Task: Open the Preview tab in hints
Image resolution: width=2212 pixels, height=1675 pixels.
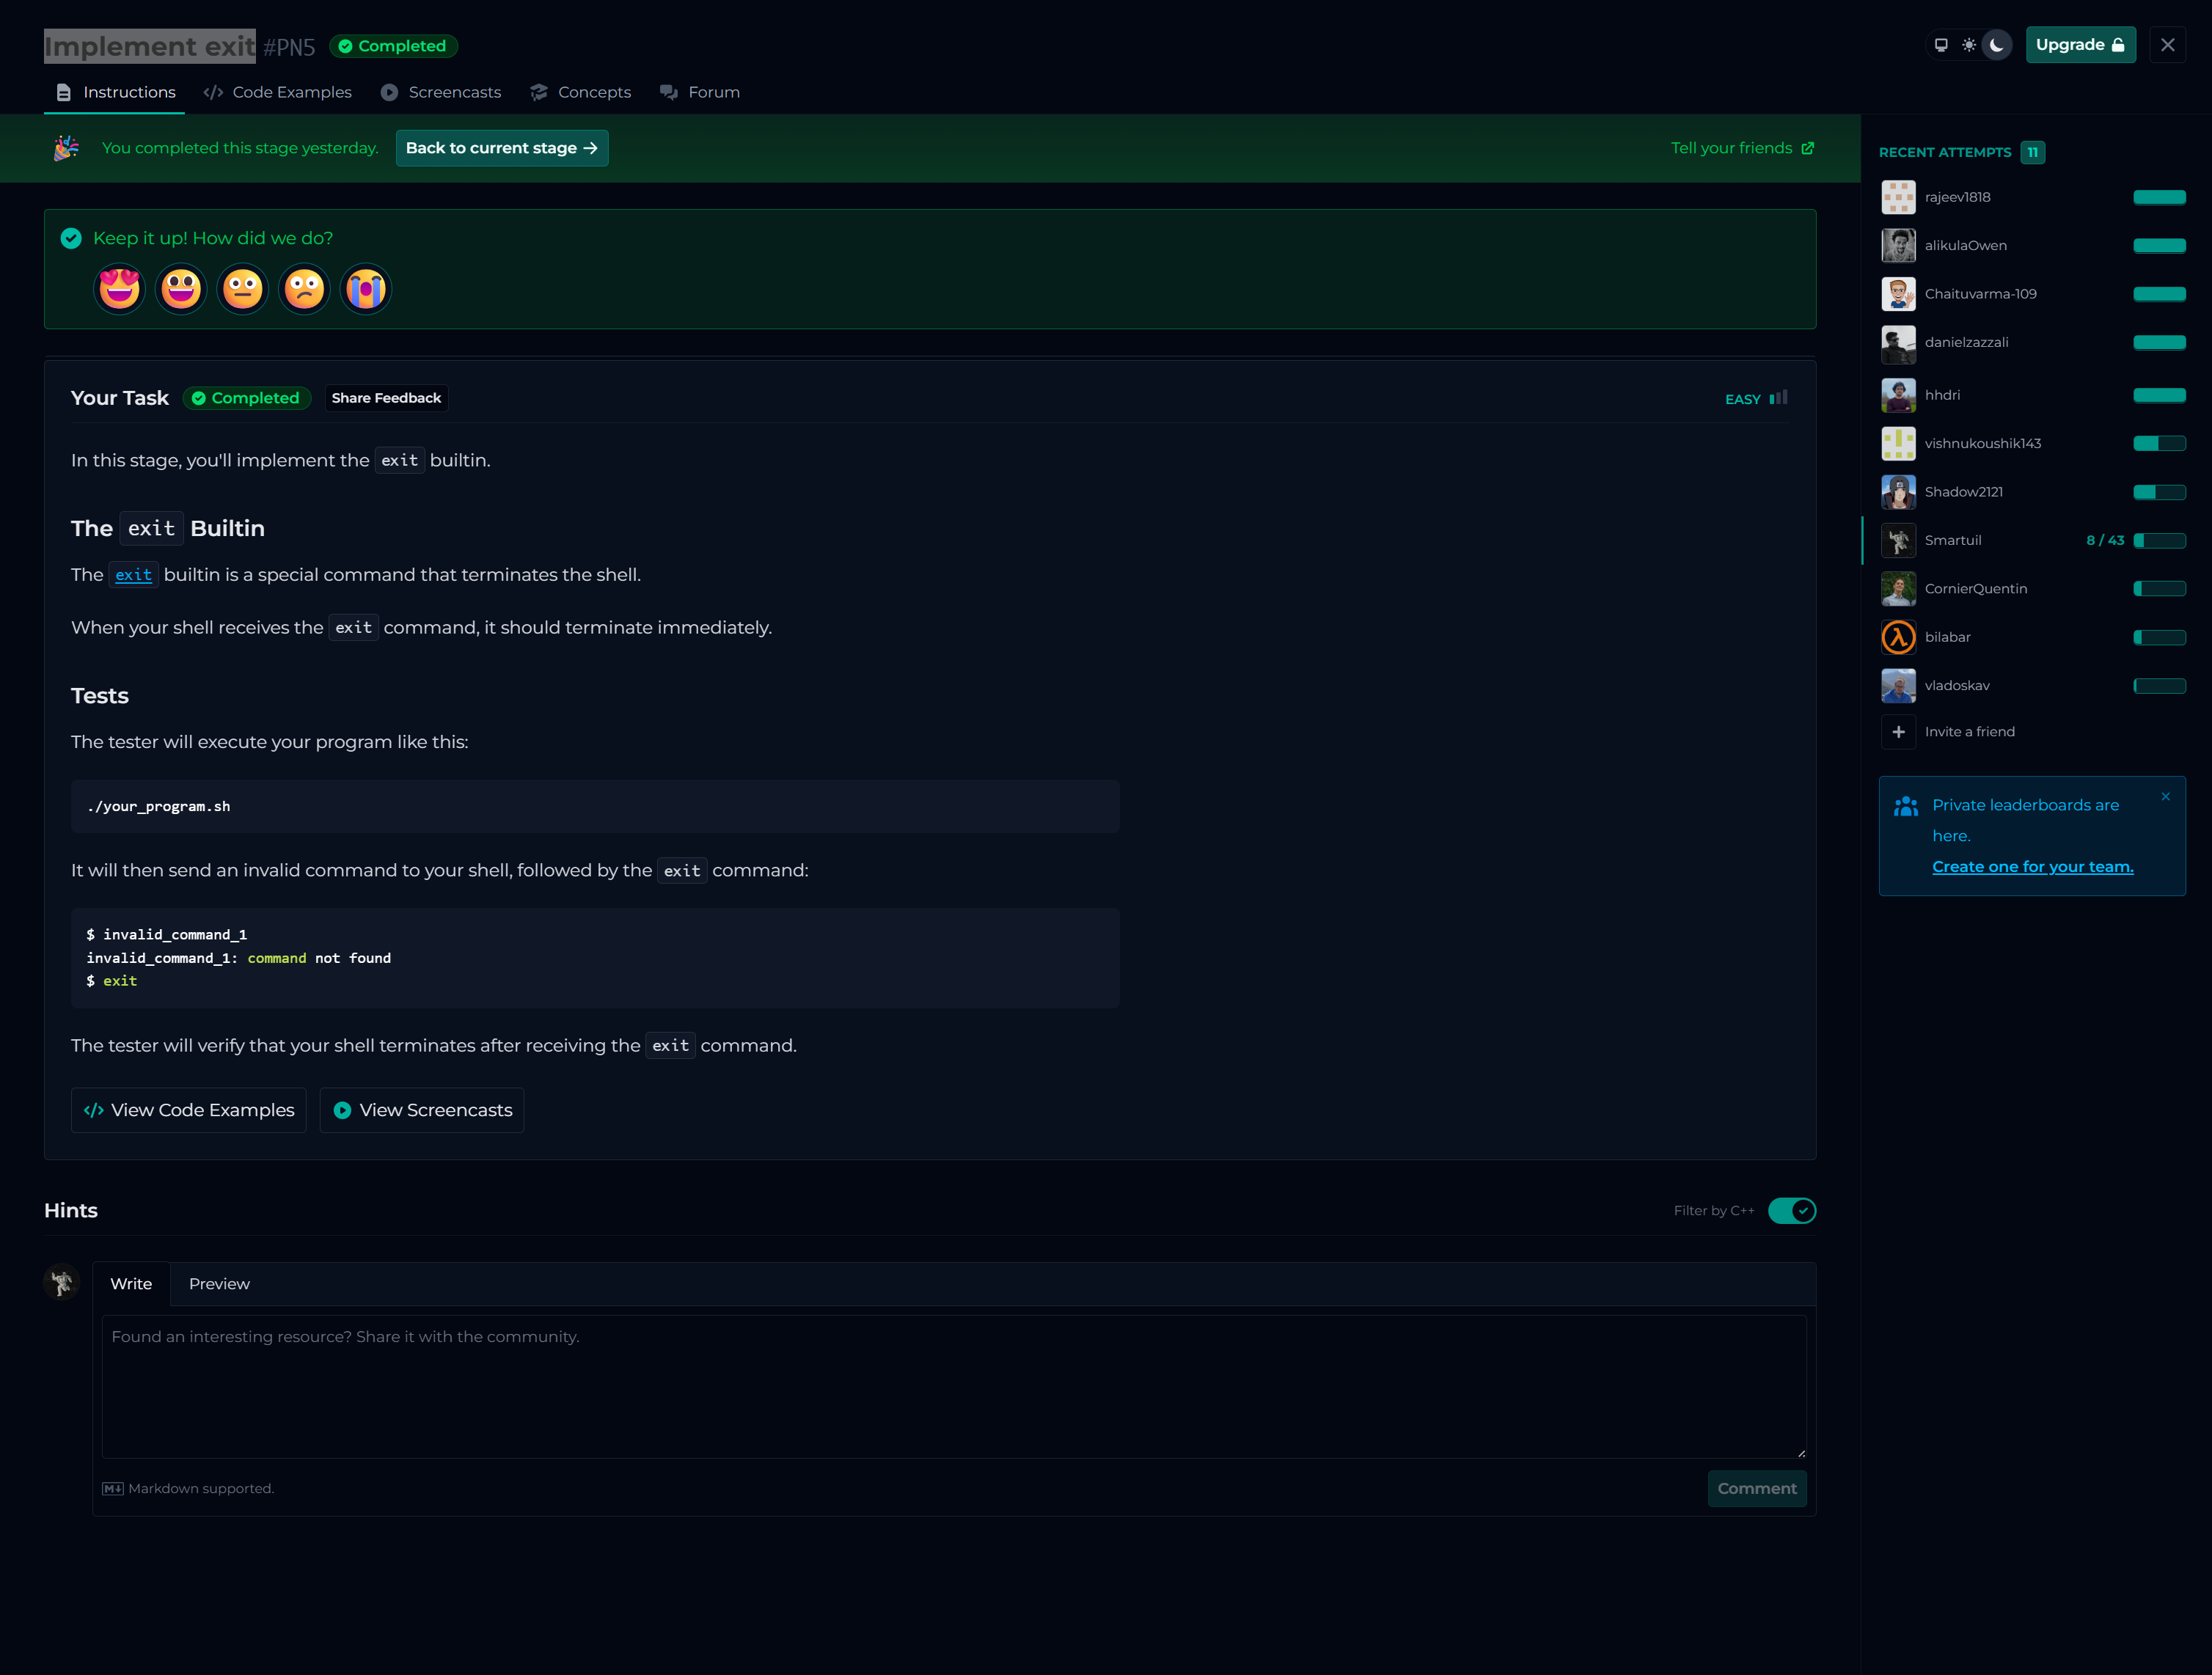Action: pos(219,1284)
